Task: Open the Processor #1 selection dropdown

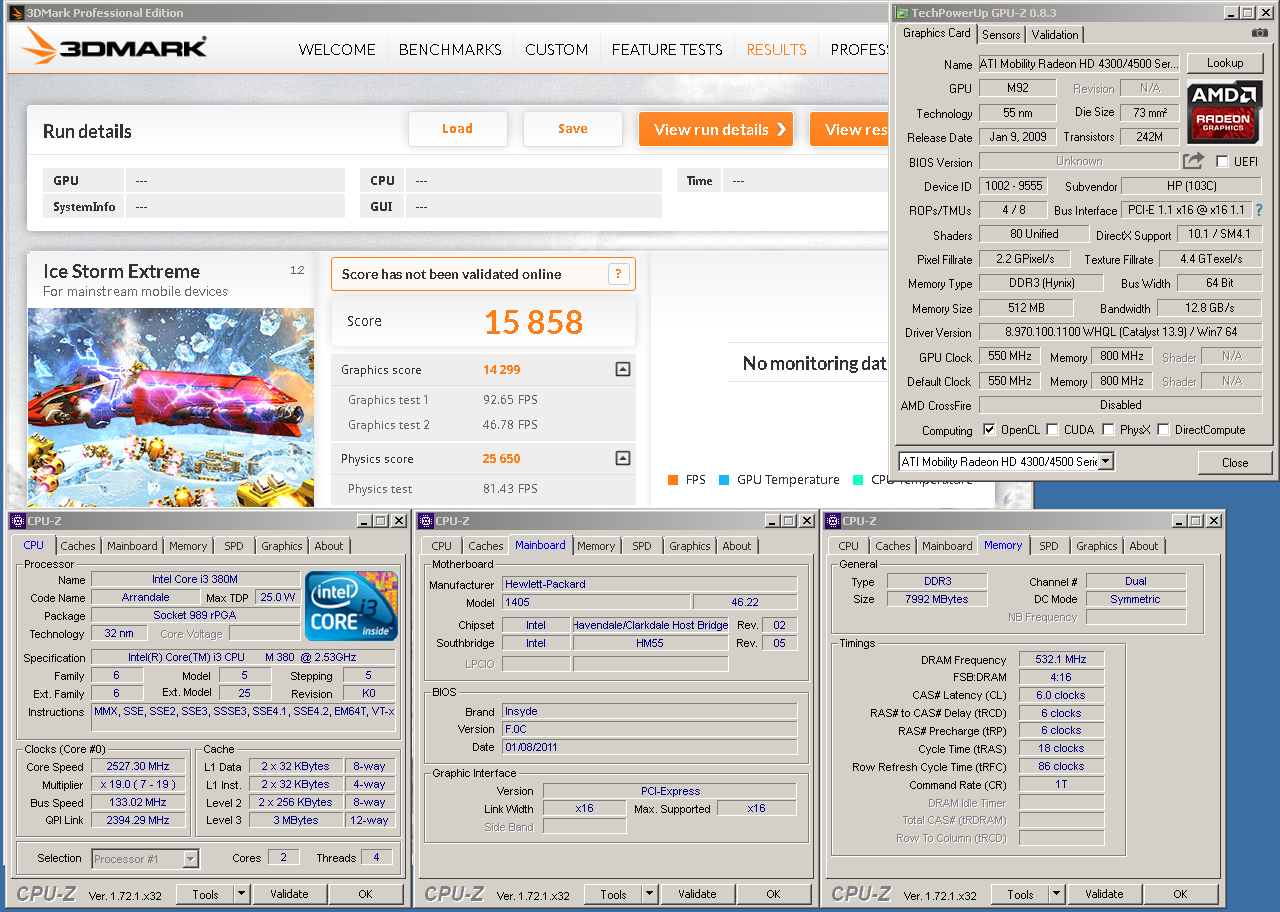Action: (190, 858)
